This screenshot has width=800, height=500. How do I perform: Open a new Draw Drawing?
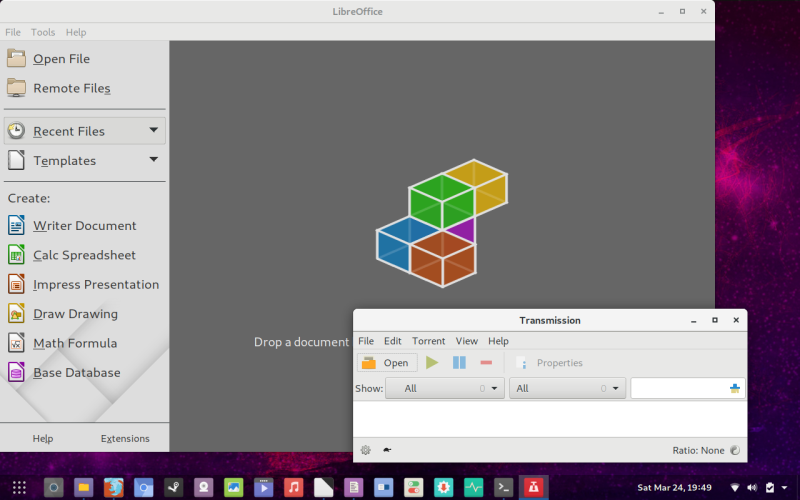[75, 314]
